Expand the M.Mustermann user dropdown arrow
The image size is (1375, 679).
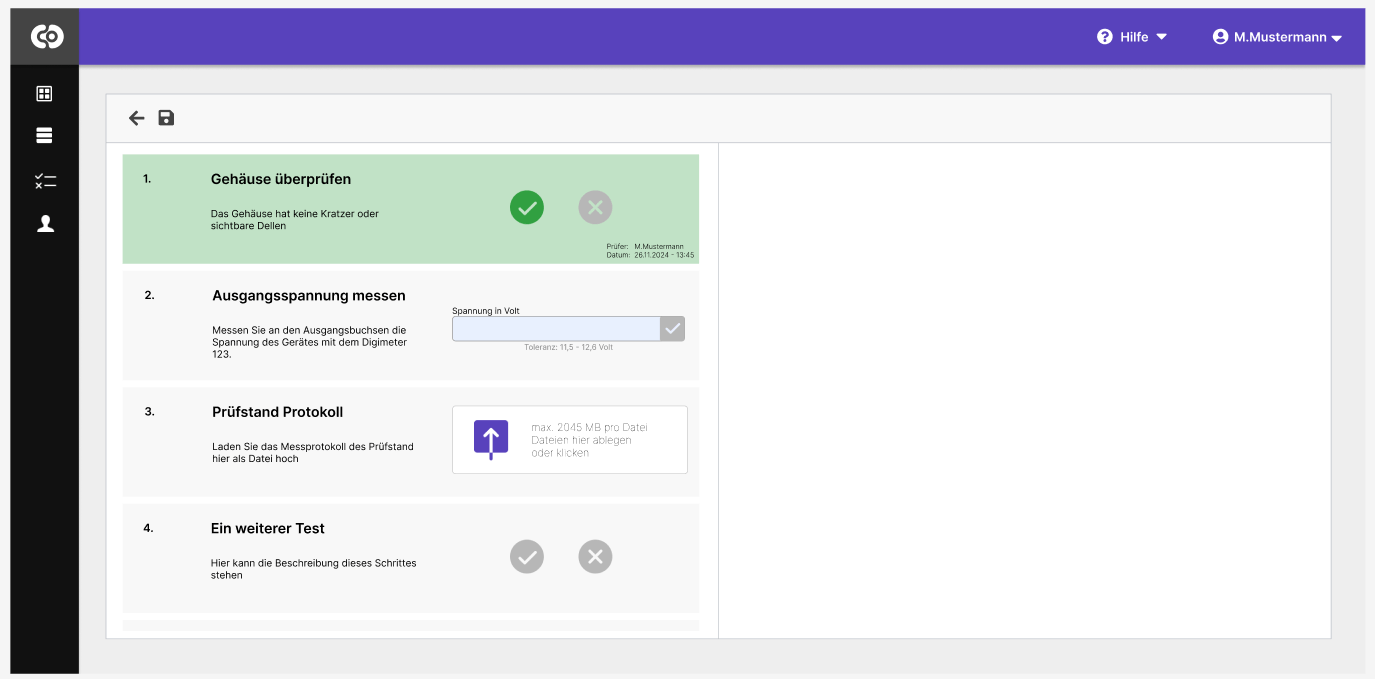[1336, 38]
